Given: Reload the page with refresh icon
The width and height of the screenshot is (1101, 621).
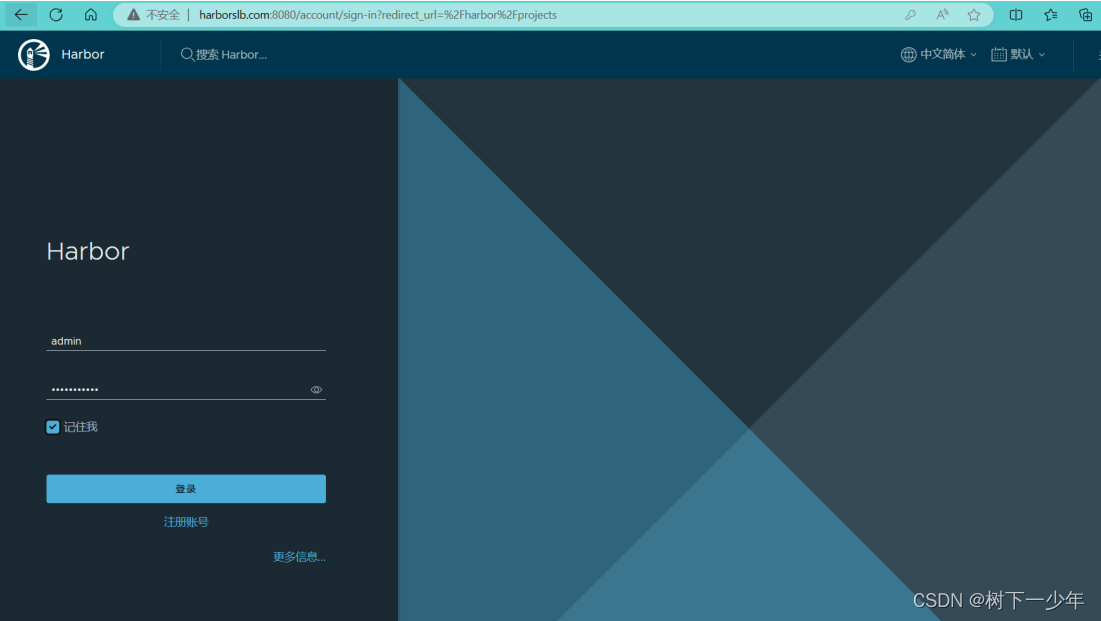Looking at the screenshot, I should [x=56, y=14].
